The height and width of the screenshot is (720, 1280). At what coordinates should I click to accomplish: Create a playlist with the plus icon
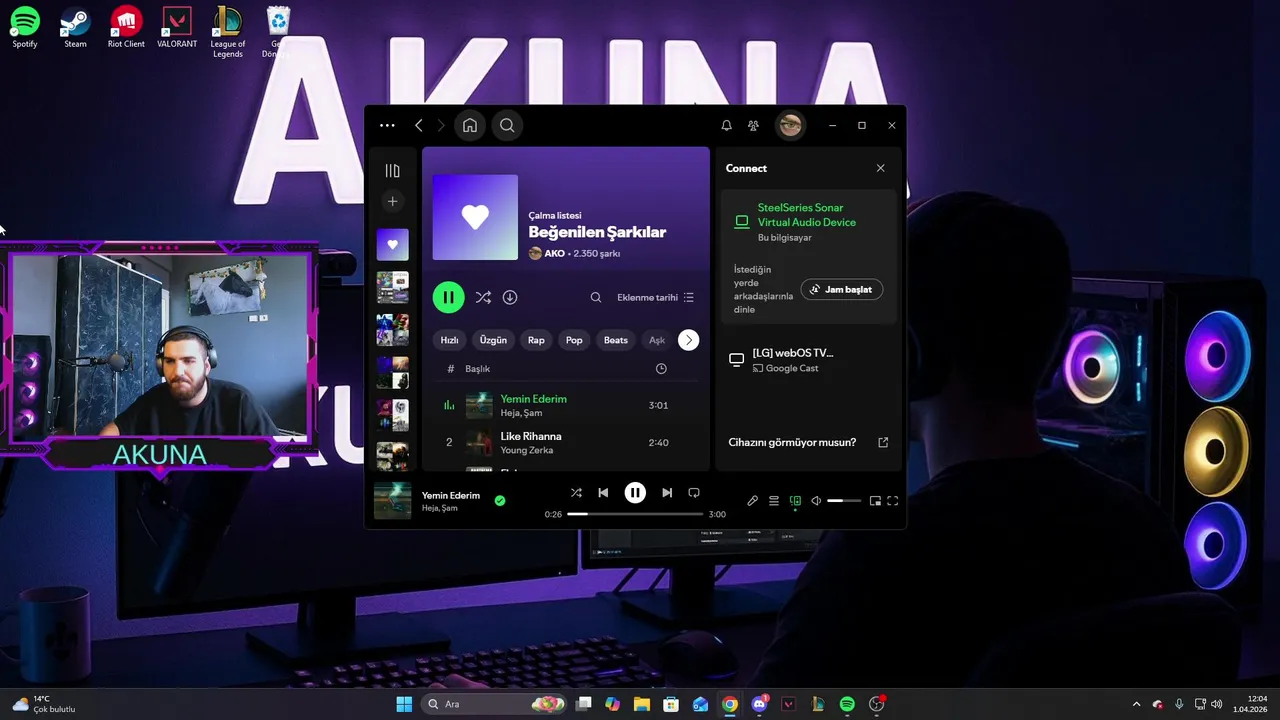click(x=392, y=201)
